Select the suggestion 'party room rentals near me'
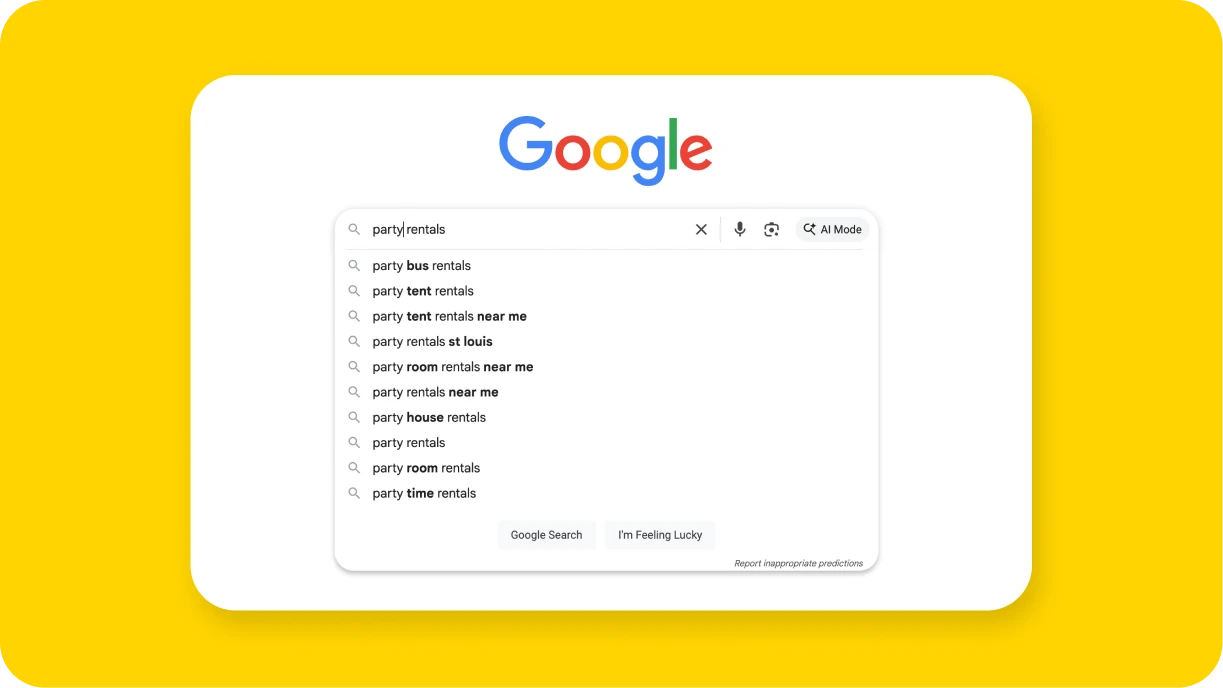 click(453, 366)
